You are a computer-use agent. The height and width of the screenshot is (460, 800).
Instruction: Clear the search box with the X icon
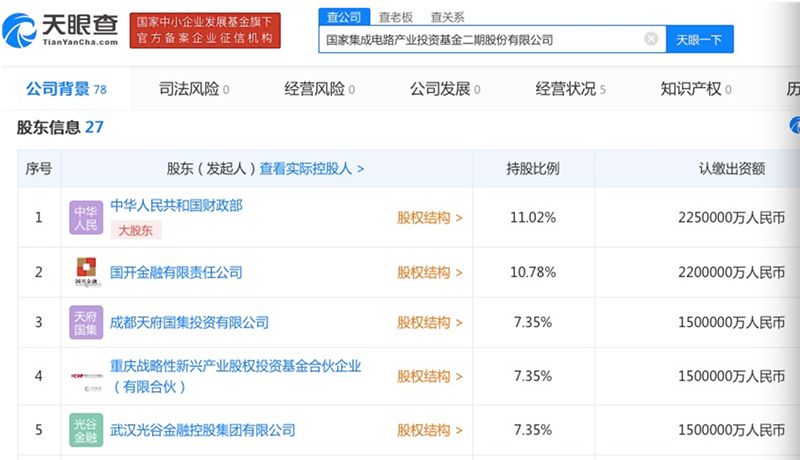[x=651, y=39]
